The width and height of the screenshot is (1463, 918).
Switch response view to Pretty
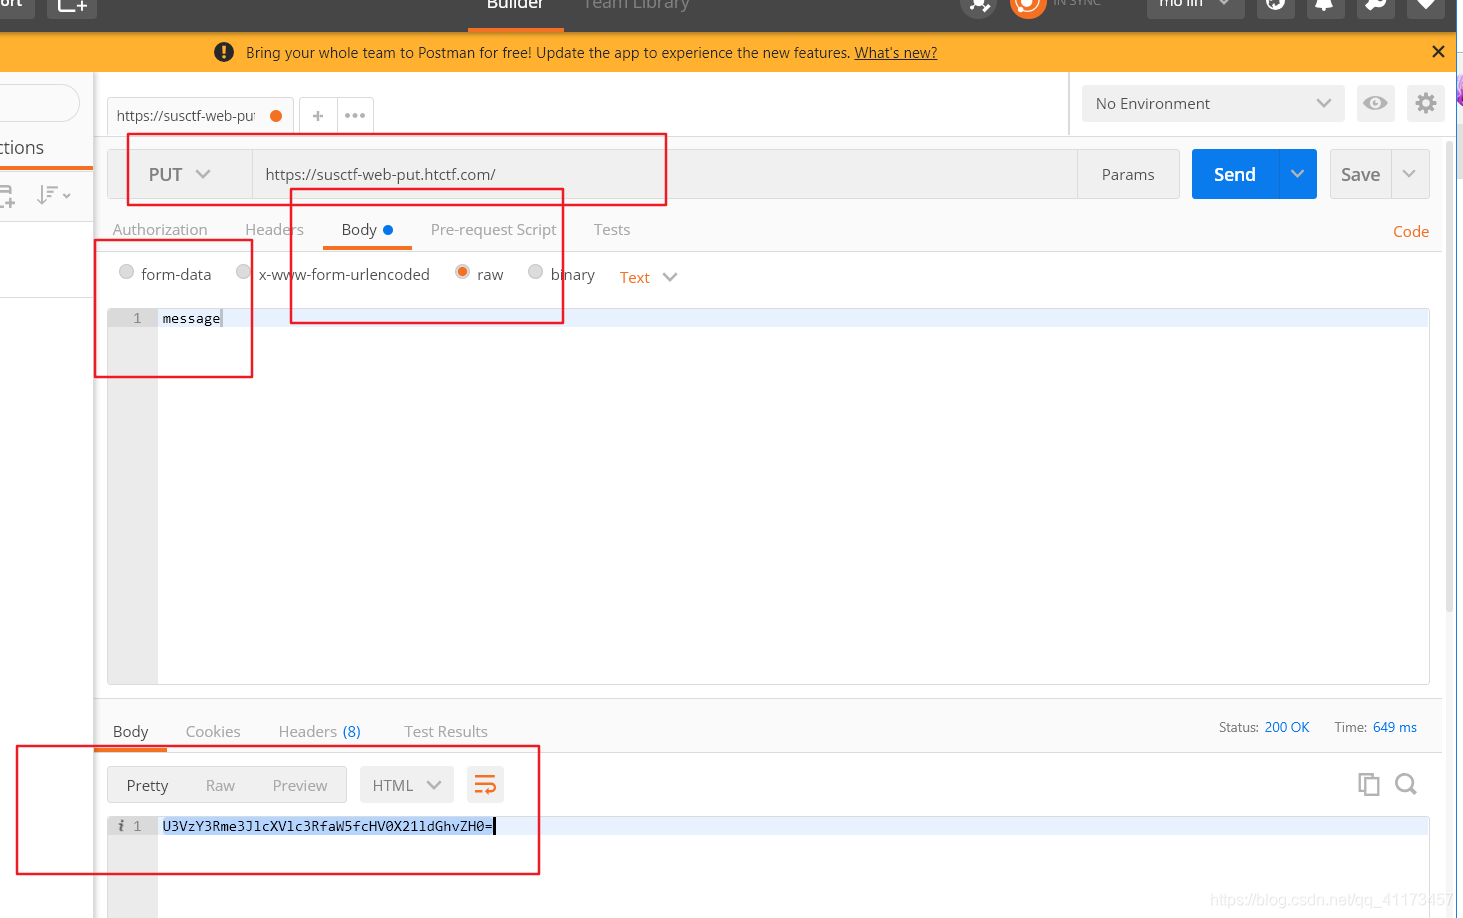click(147, 785)
